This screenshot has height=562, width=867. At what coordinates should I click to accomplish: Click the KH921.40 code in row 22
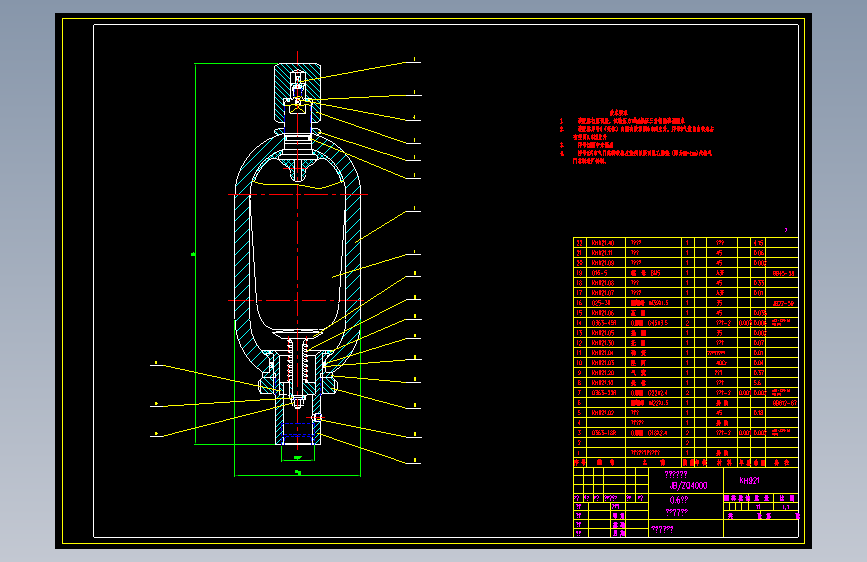tap(603, 243)
